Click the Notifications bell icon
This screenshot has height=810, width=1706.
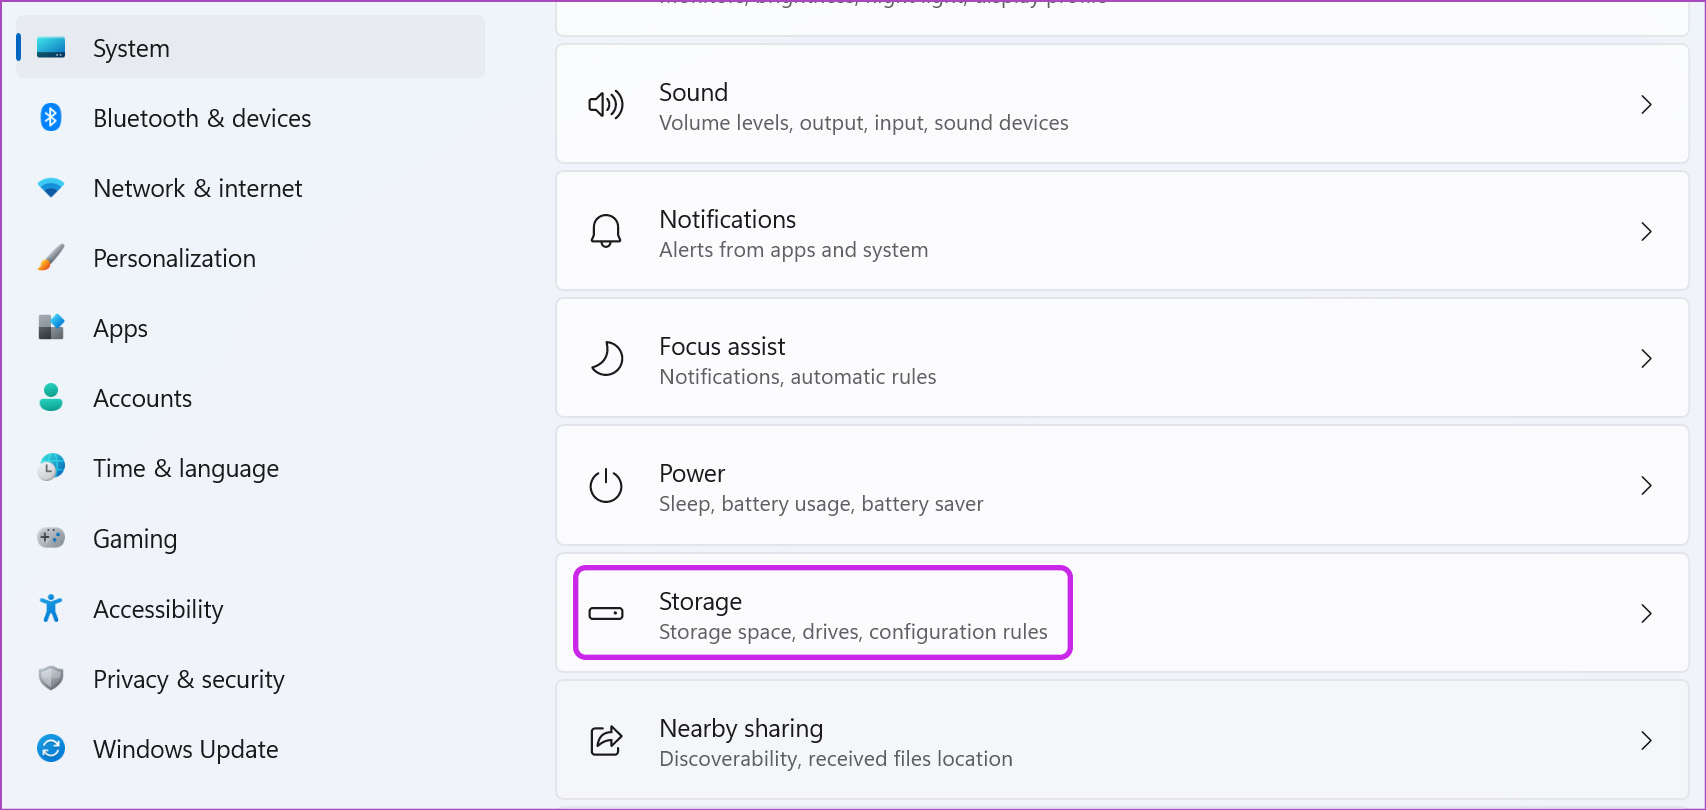click(x=606, y=232)
